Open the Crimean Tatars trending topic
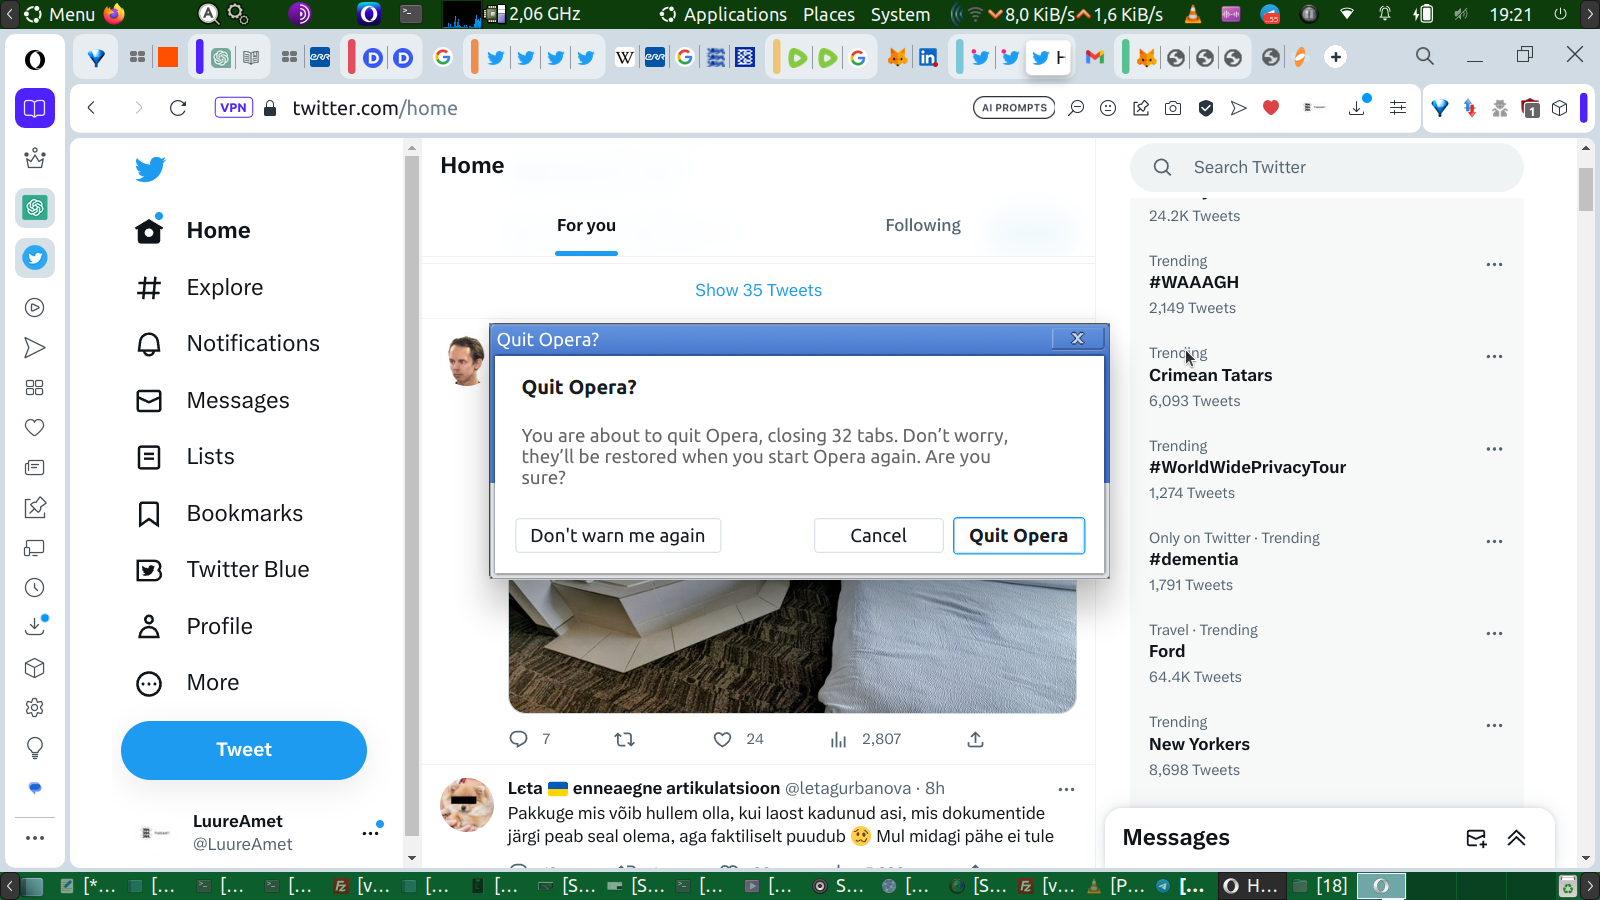Viewport: 1600px width, 900px height. point(1210,376)
